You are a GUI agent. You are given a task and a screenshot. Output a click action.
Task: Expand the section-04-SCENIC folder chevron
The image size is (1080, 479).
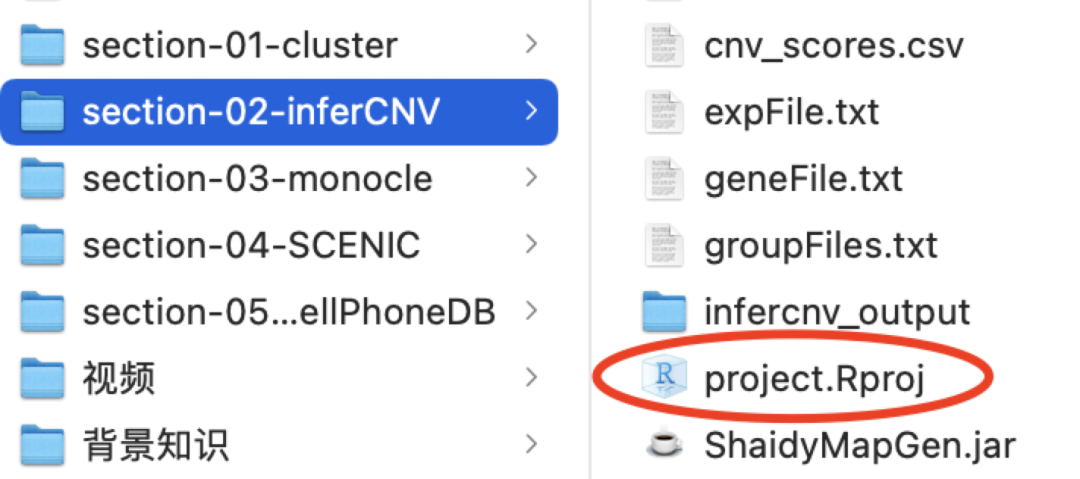coord(531,245)
